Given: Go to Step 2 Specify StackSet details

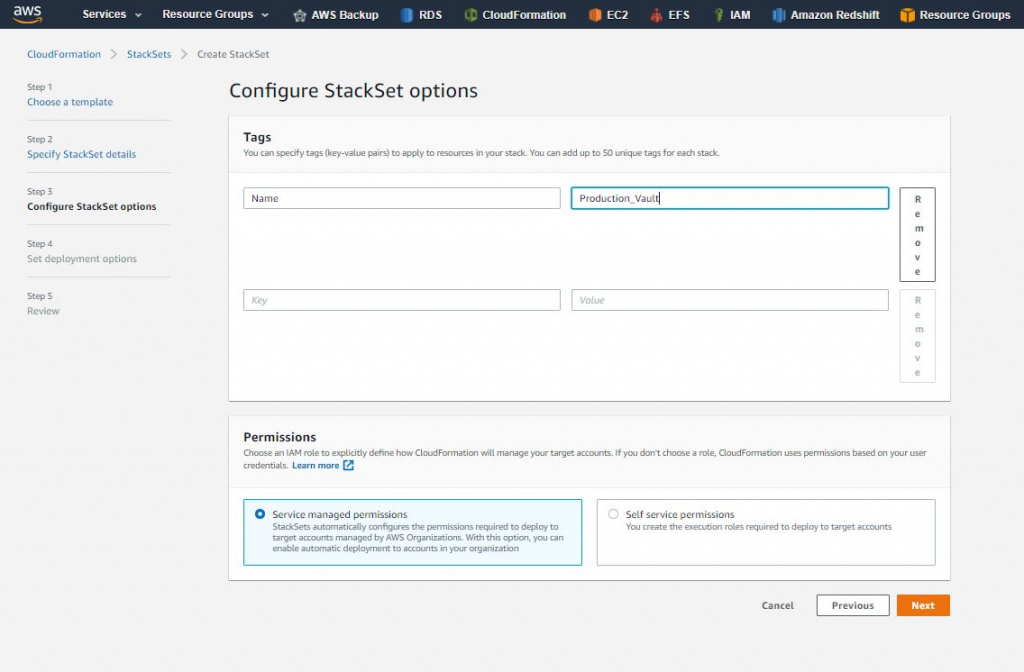Looking at the screenshot, I should coord(81,154).
